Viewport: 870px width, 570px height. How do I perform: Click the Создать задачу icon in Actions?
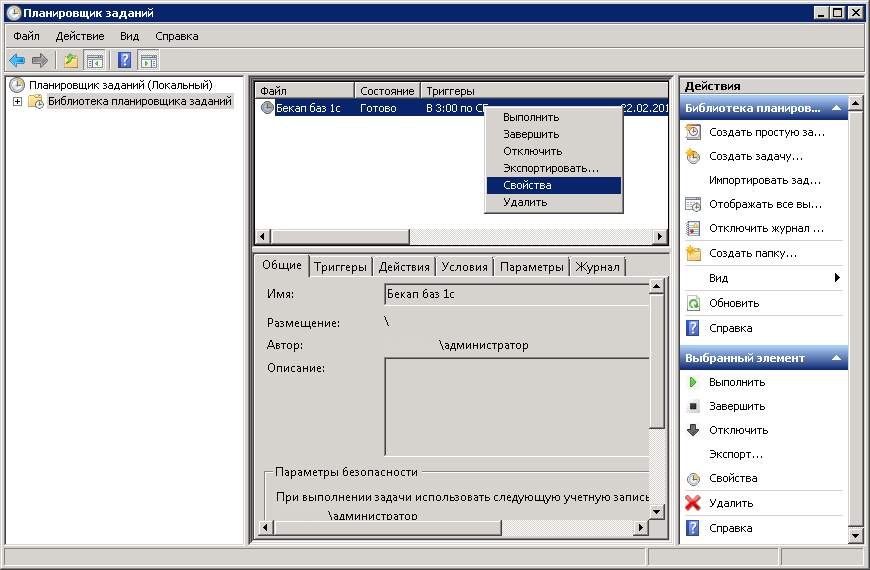point(693,156)
